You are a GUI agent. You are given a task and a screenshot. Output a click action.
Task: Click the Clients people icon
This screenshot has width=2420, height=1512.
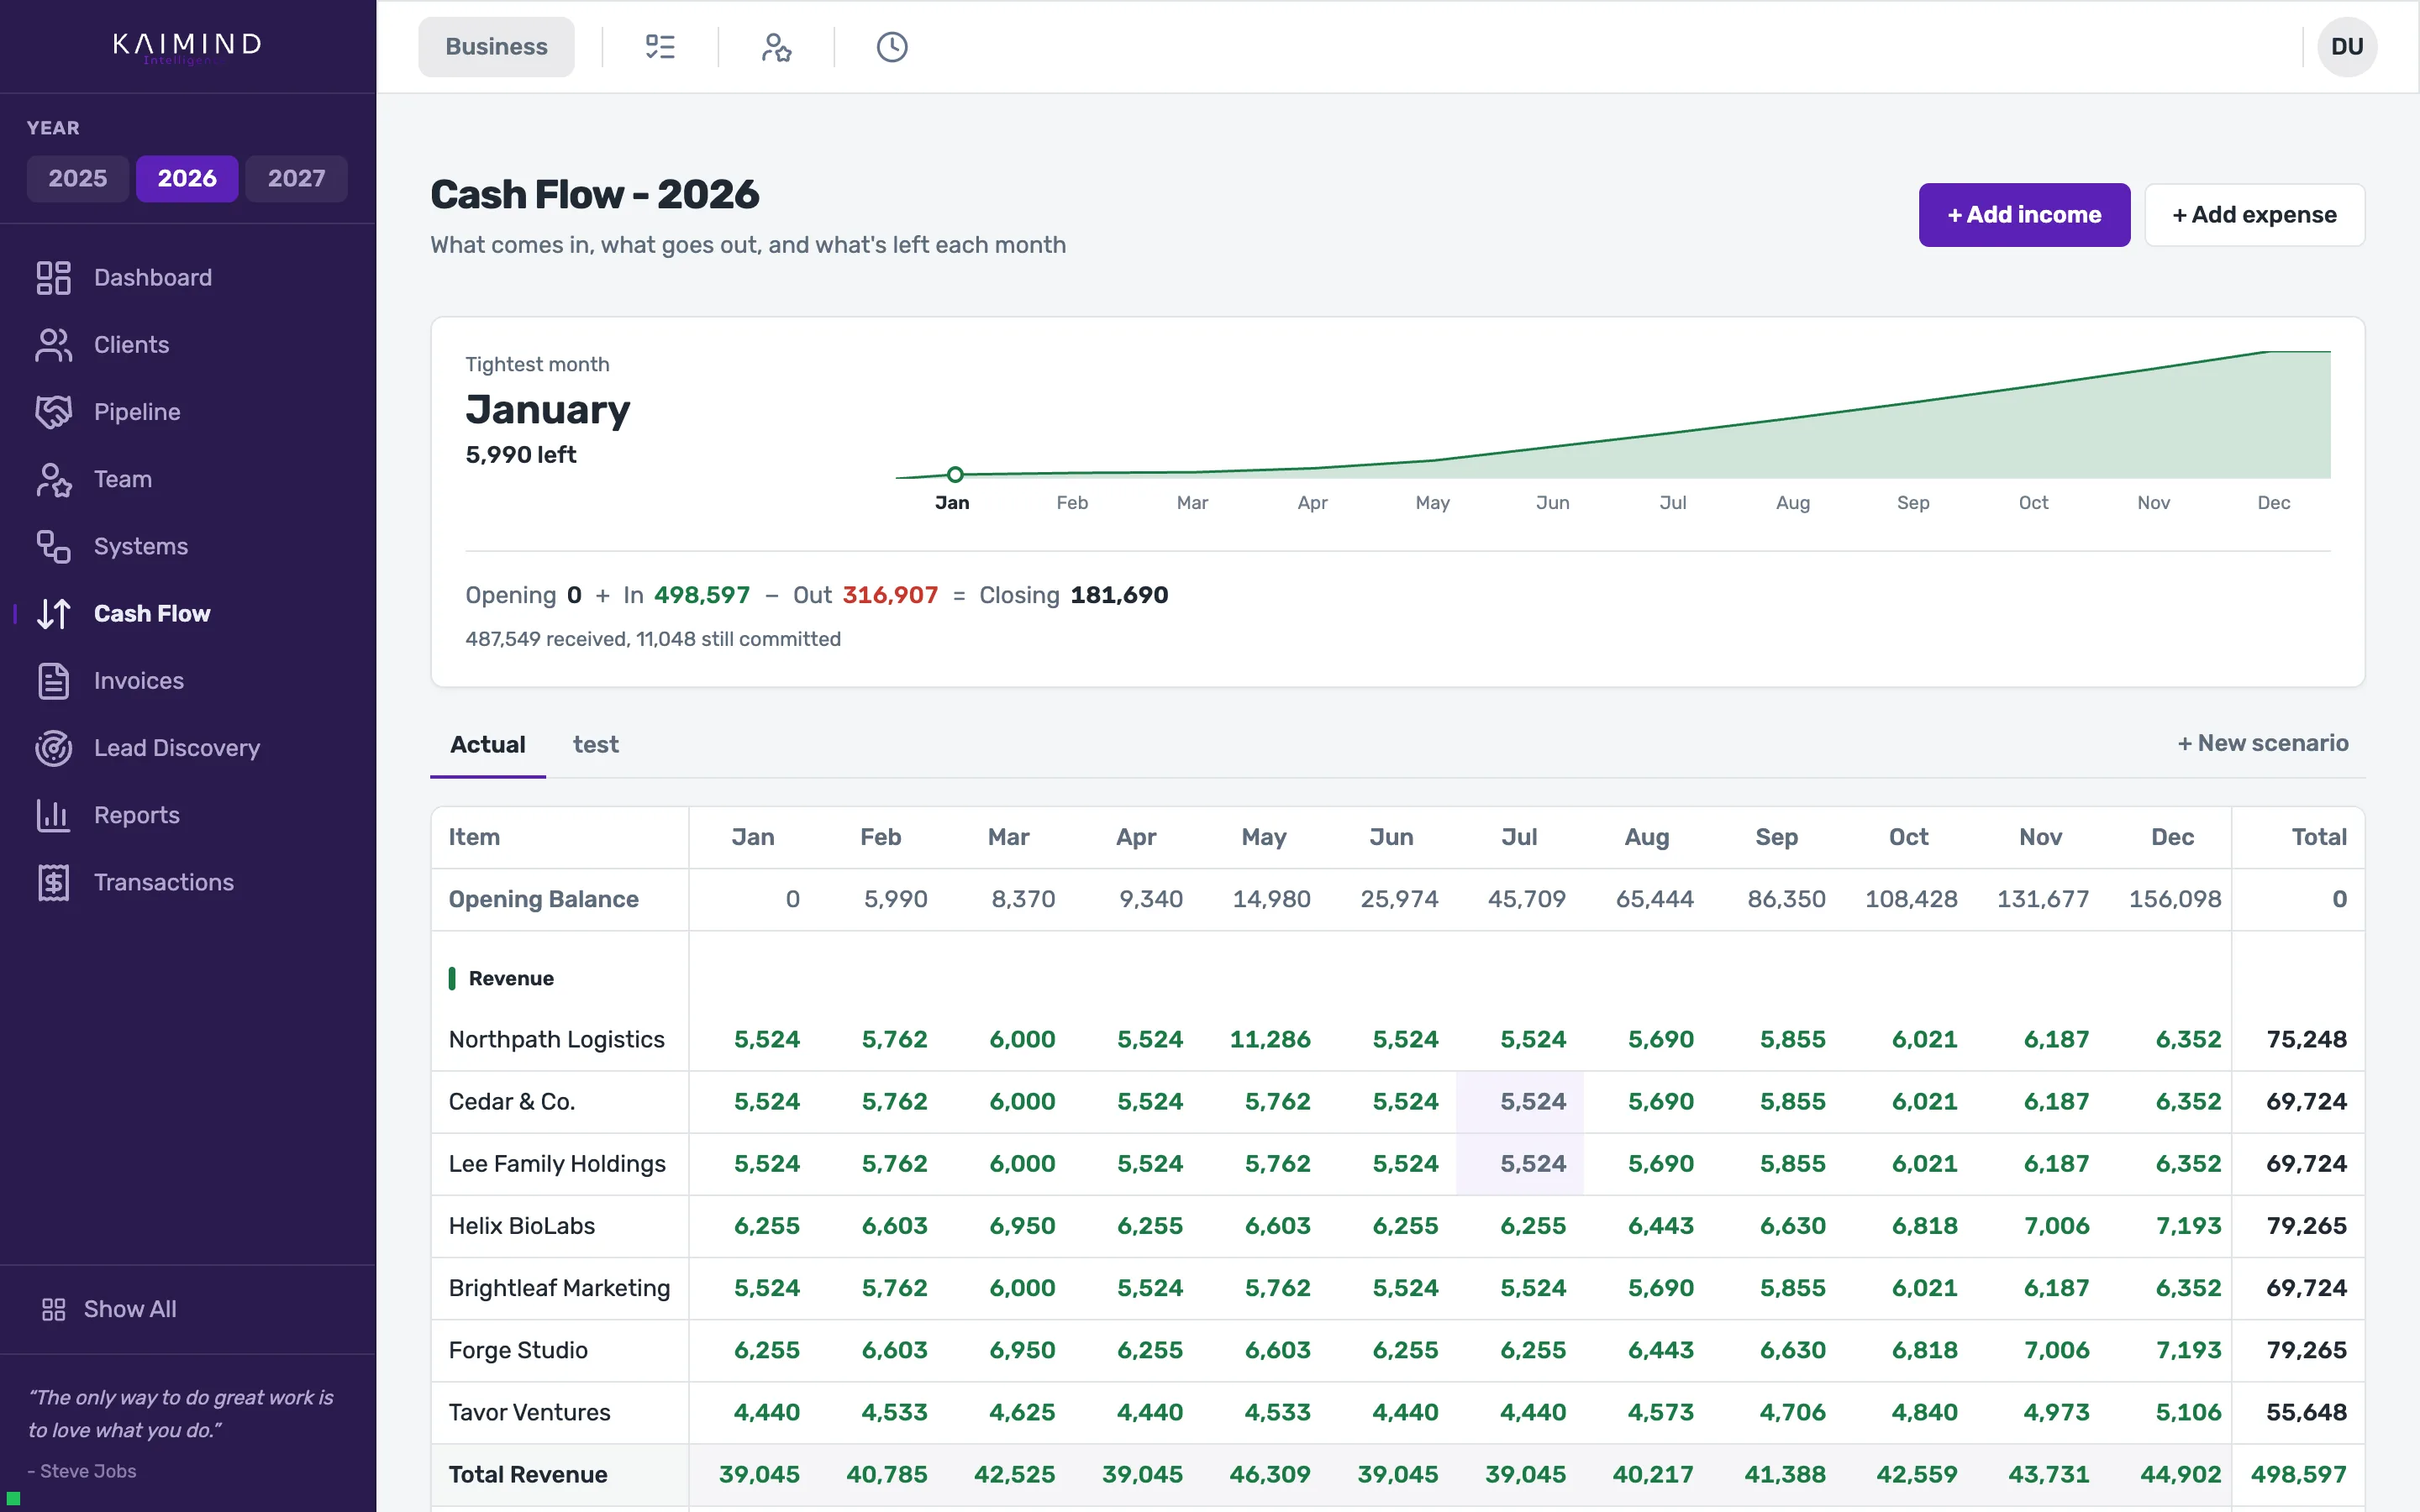point(53,345)
